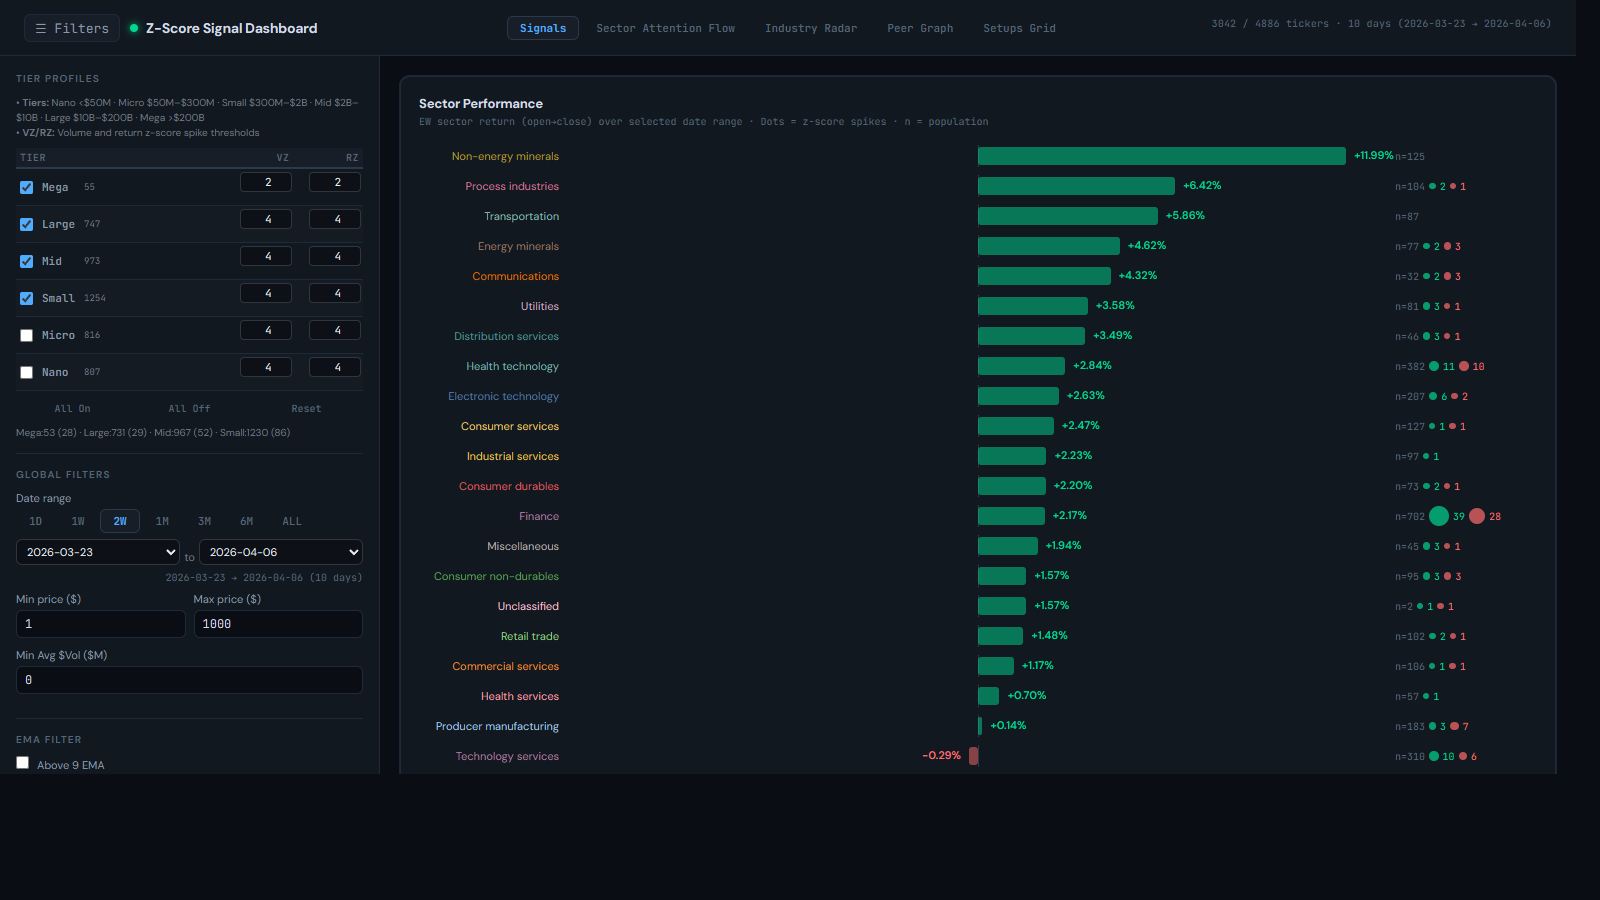
Task: Select the Setups Grid tab
Action: pyautogui.click(x=1019, y=28)
